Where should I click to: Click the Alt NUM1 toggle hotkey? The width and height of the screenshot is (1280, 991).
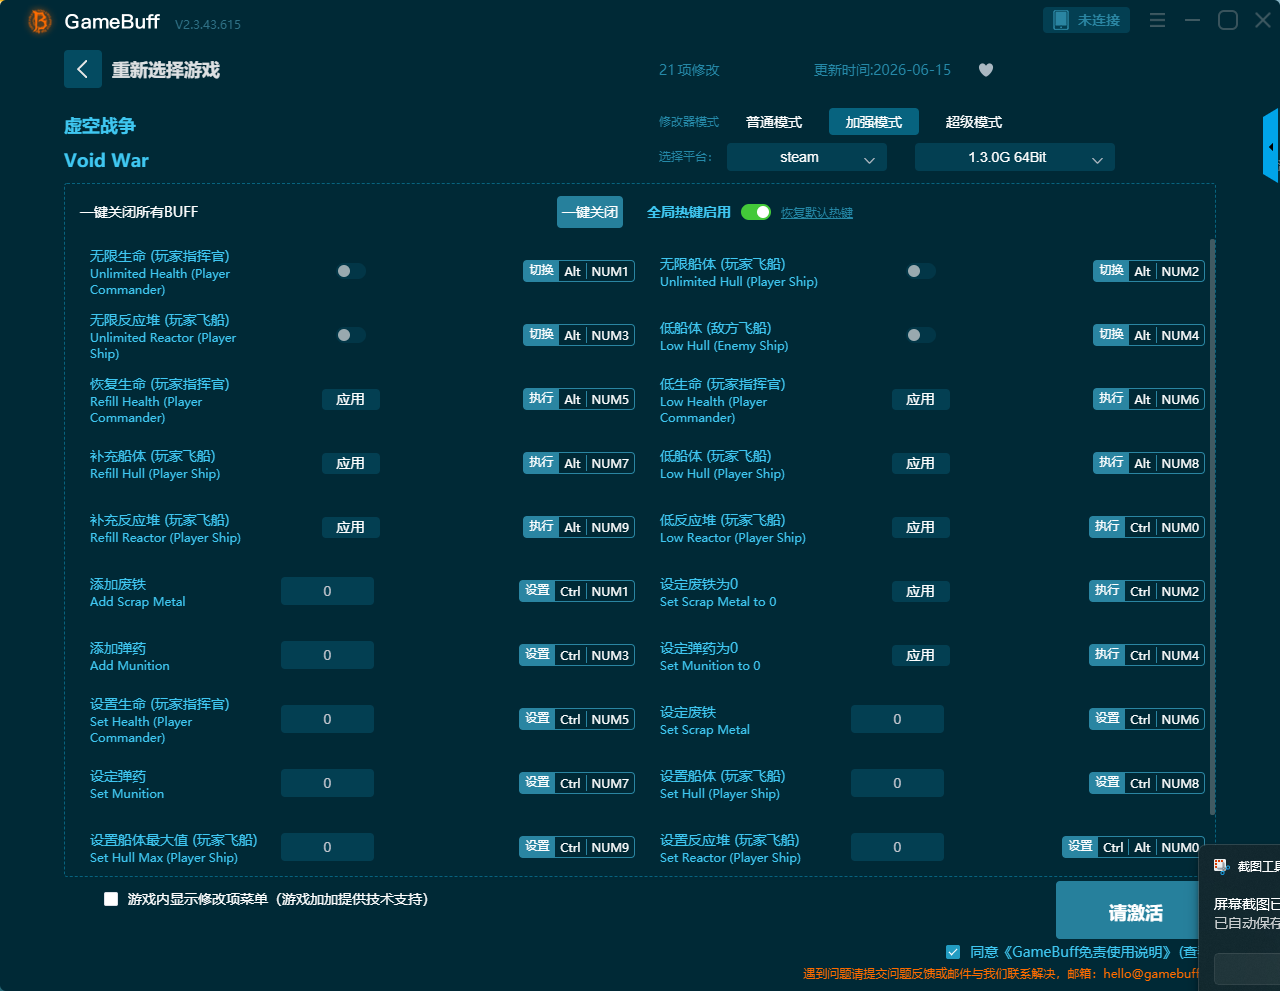[x=579, y=271]
